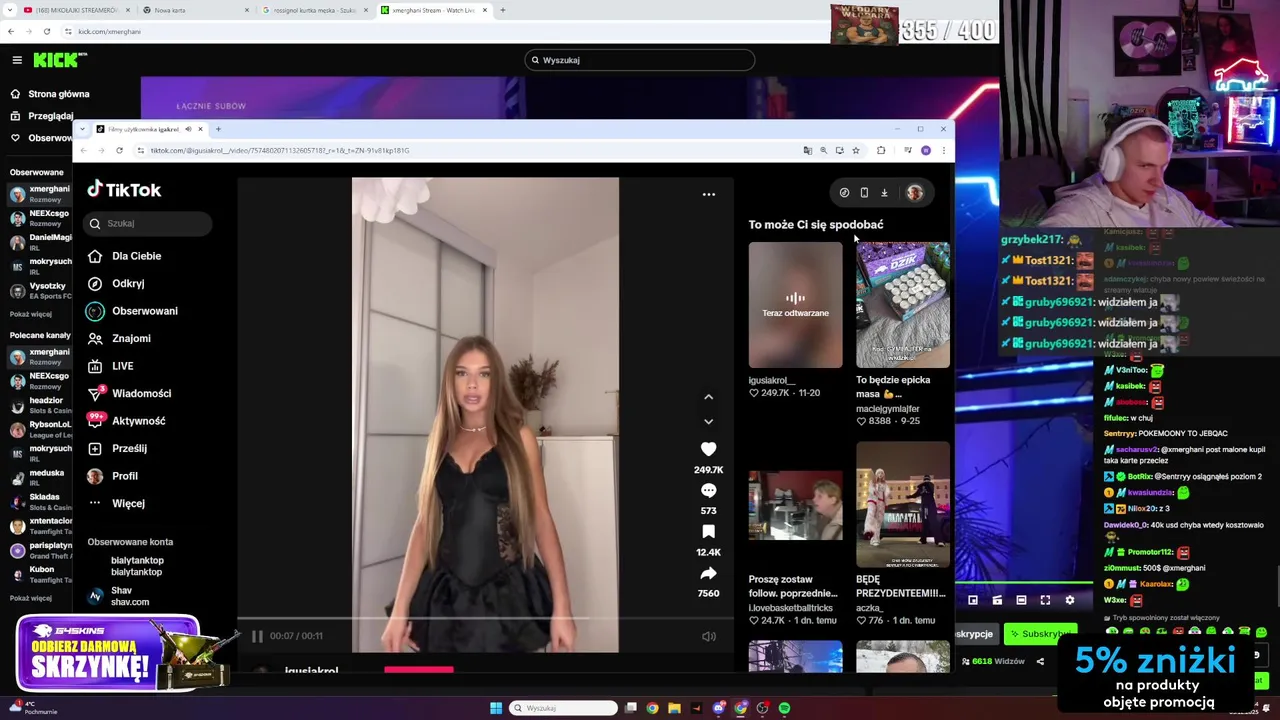Click the paper plane Wiadomości icon
This screenshot has width=1280, height=720.
click(x=95, y=394)
